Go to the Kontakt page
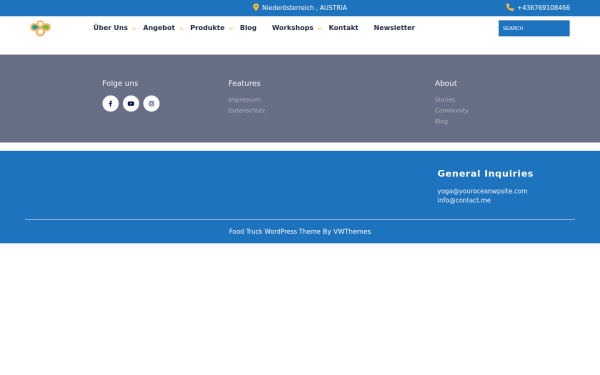Viewport: 600px width, 375px height. (344, 28)
